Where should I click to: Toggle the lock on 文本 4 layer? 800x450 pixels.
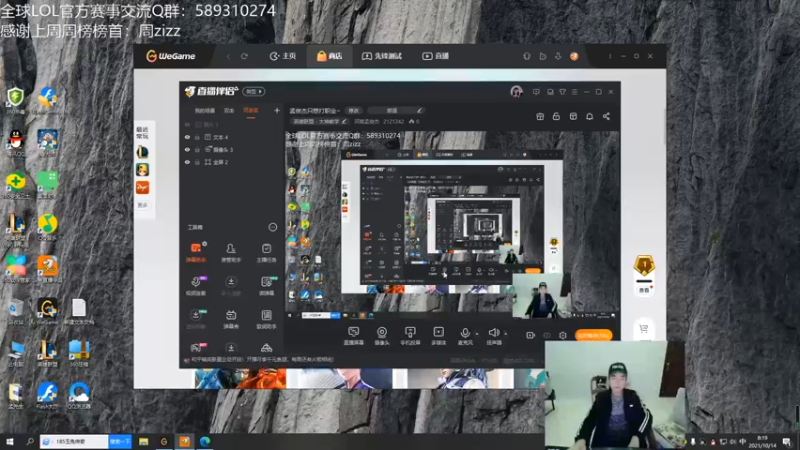point(197,137)
